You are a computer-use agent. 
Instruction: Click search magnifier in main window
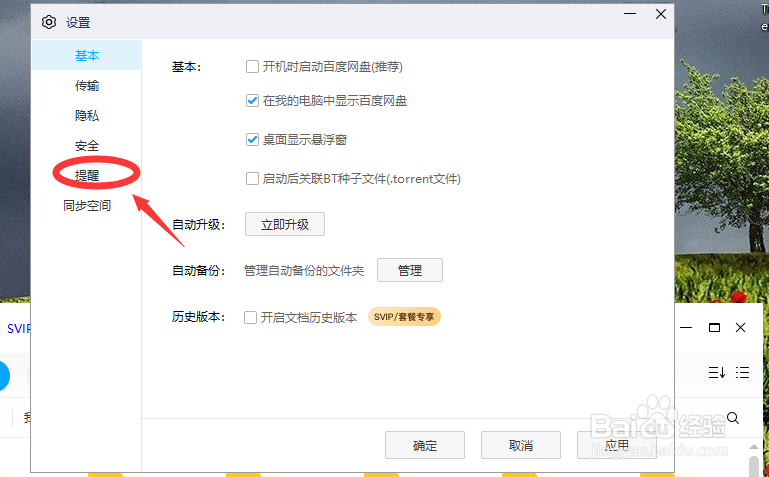(733, 418)
